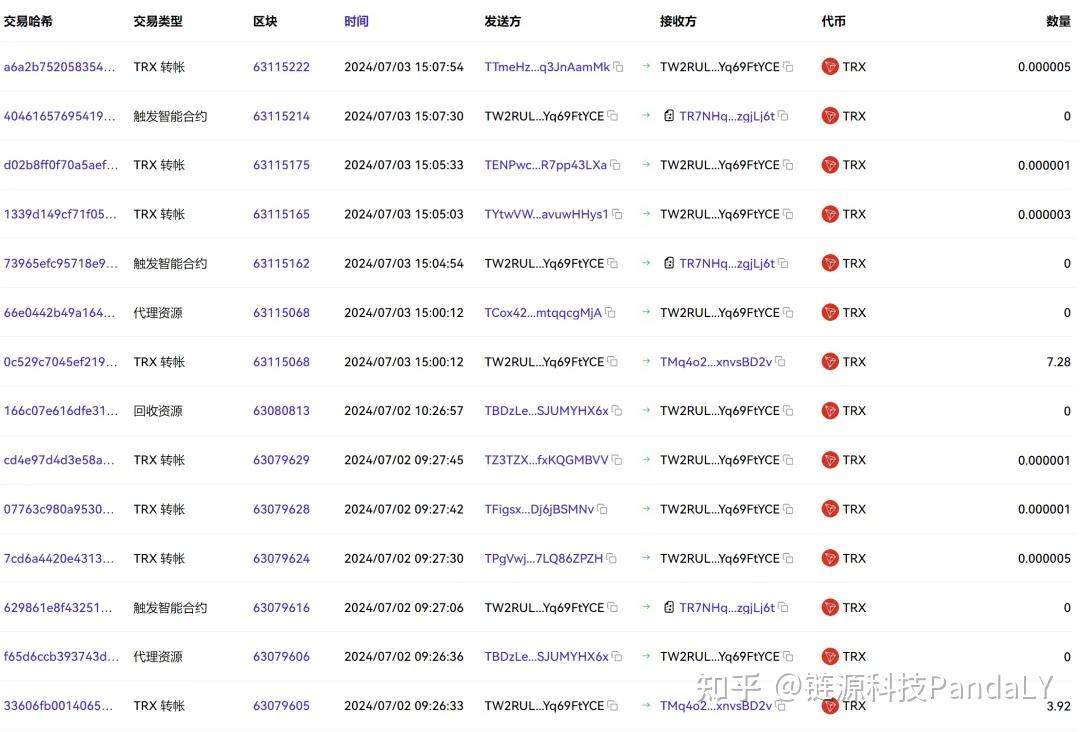Open transaction 73965efc95718e9...
Image resolution: width=1080 pixels, height=732 pixels.
point(60,263)
